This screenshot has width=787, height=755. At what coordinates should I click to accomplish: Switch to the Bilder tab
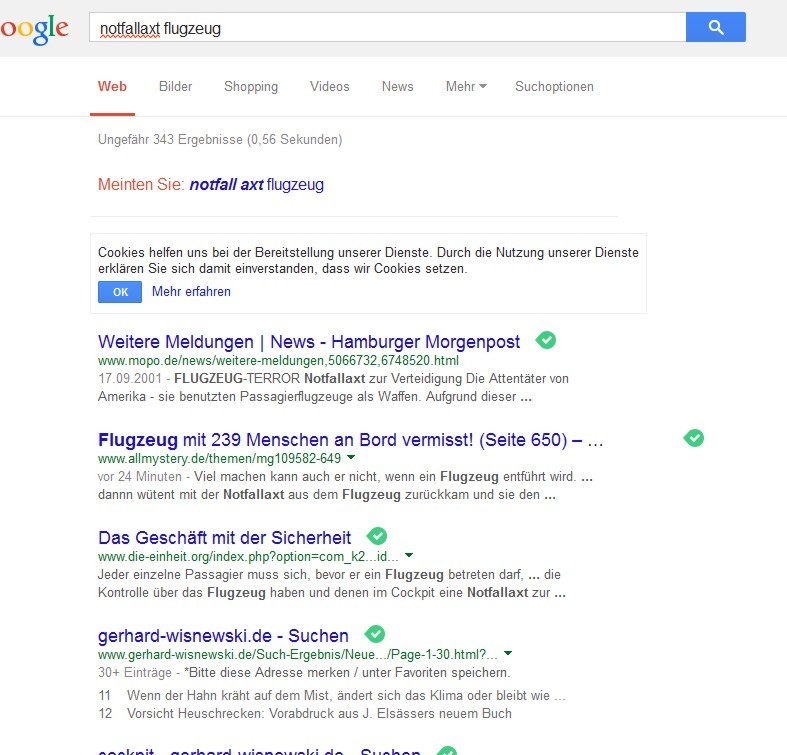coord(176,86)
